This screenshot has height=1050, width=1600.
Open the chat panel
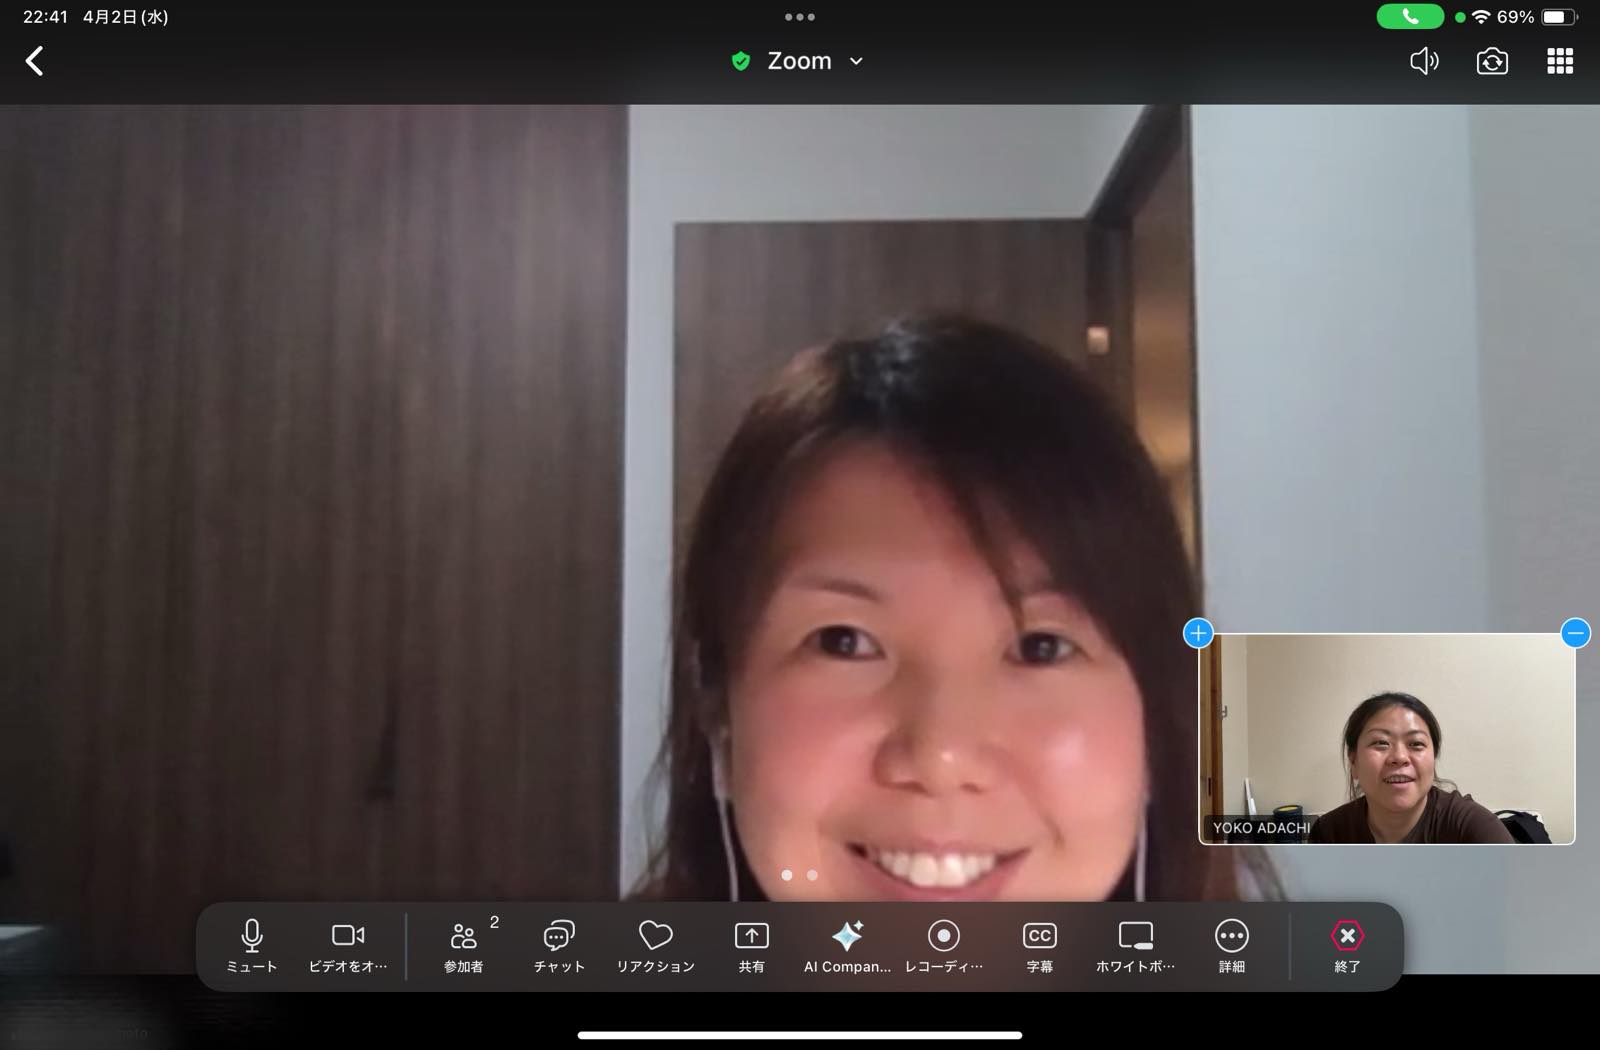click(x=558, y=945)
